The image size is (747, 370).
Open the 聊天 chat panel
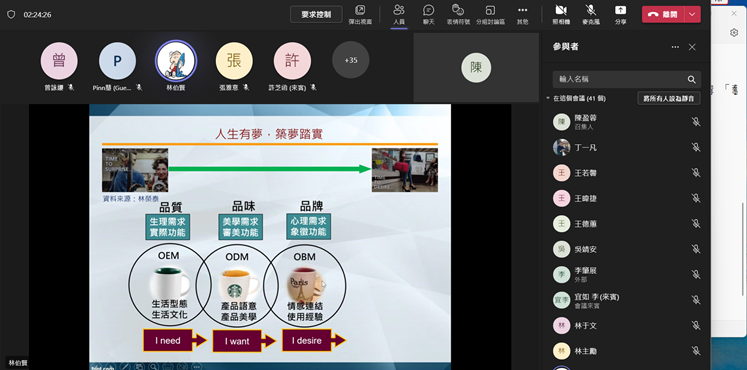(x=428, y=15)
